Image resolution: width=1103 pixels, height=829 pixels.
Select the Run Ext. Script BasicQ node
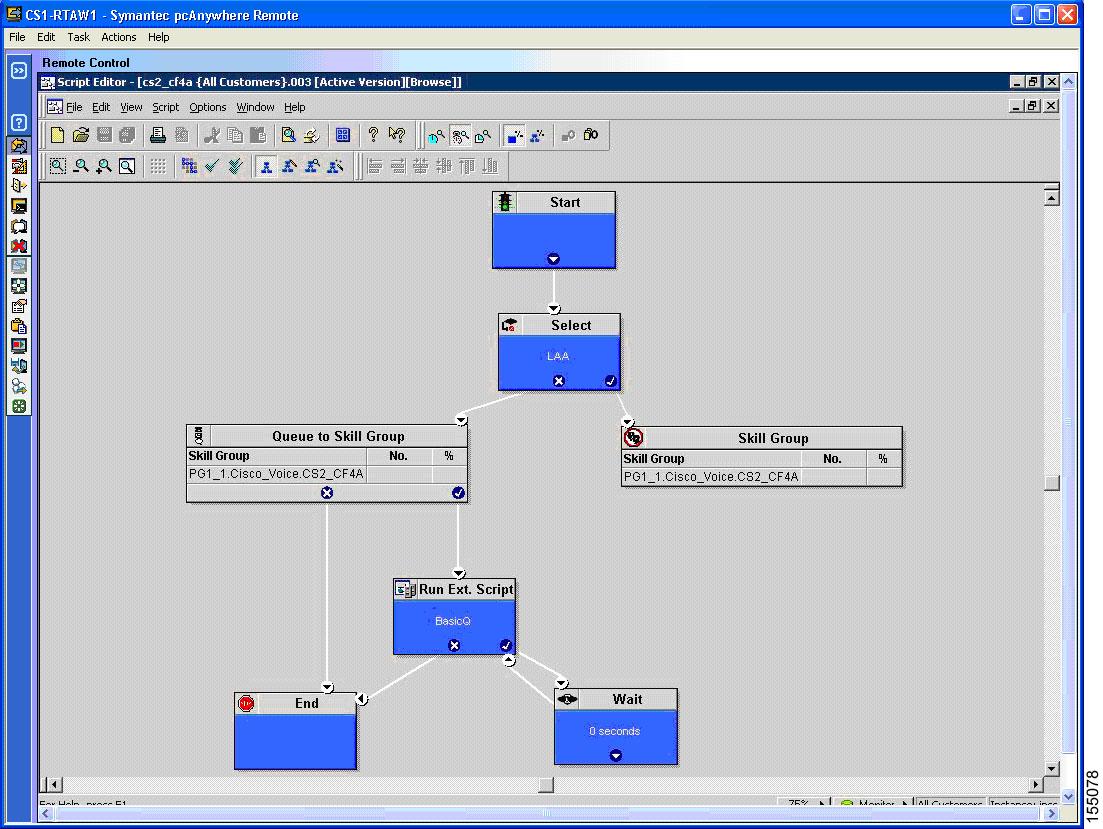coord(454,616)
